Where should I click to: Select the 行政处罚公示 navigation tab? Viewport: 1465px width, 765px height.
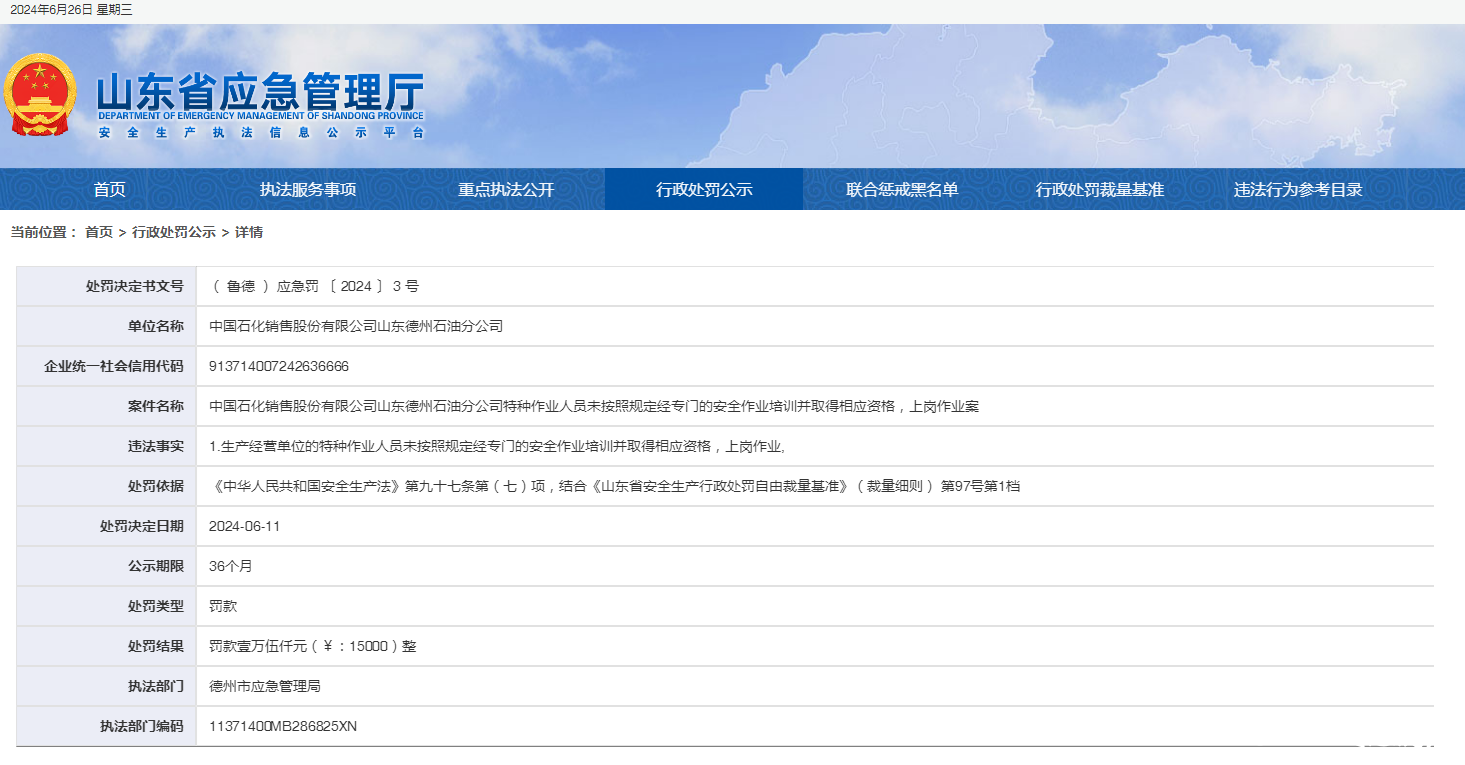point(704,189)
